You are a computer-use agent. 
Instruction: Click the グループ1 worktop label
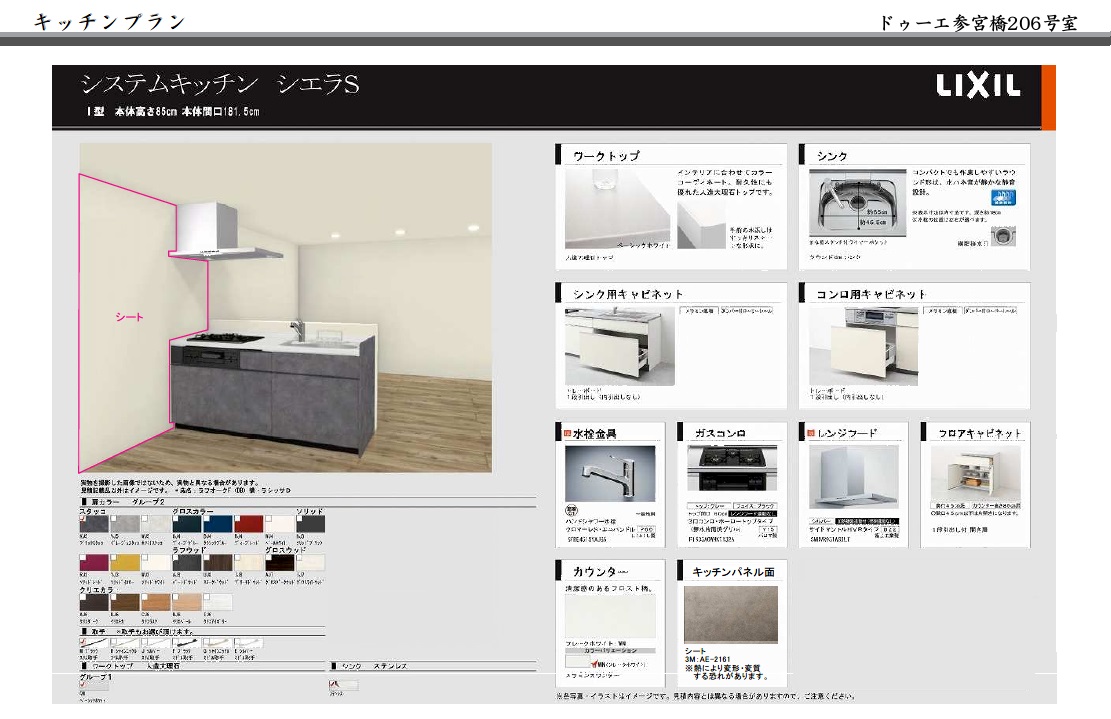tap(96, 676)
